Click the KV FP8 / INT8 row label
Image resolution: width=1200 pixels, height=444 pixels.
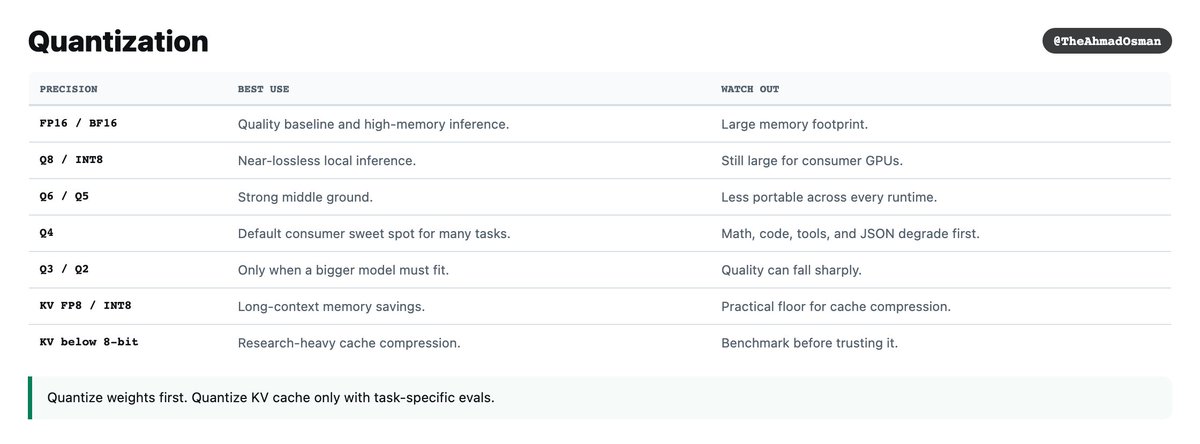pos(86,306)
